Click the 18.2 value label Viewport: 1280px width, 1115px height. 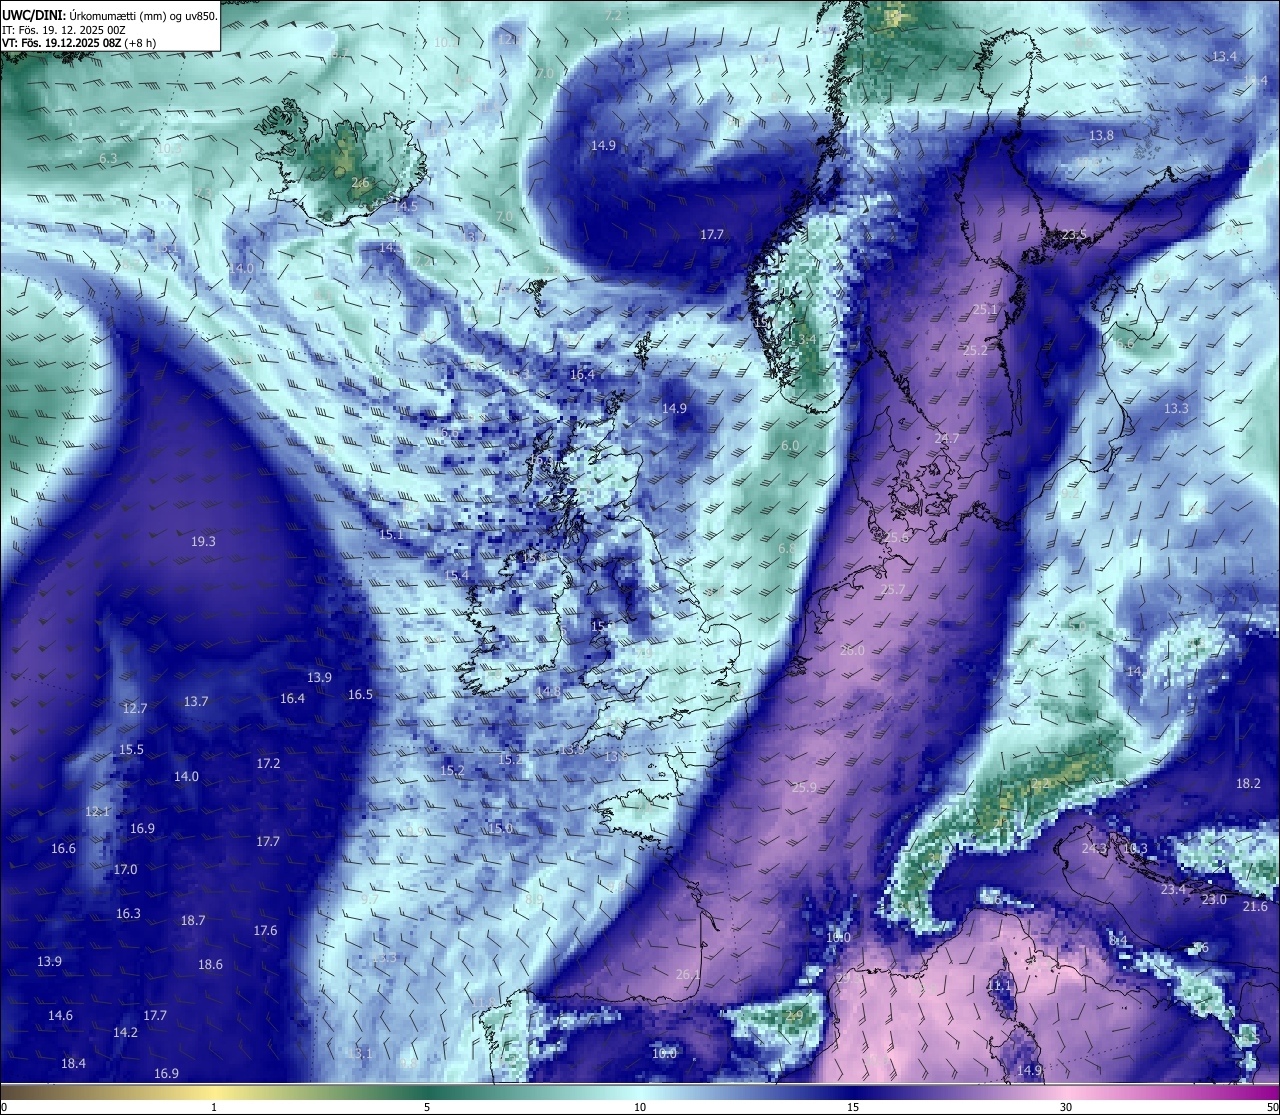point(1248,783)
